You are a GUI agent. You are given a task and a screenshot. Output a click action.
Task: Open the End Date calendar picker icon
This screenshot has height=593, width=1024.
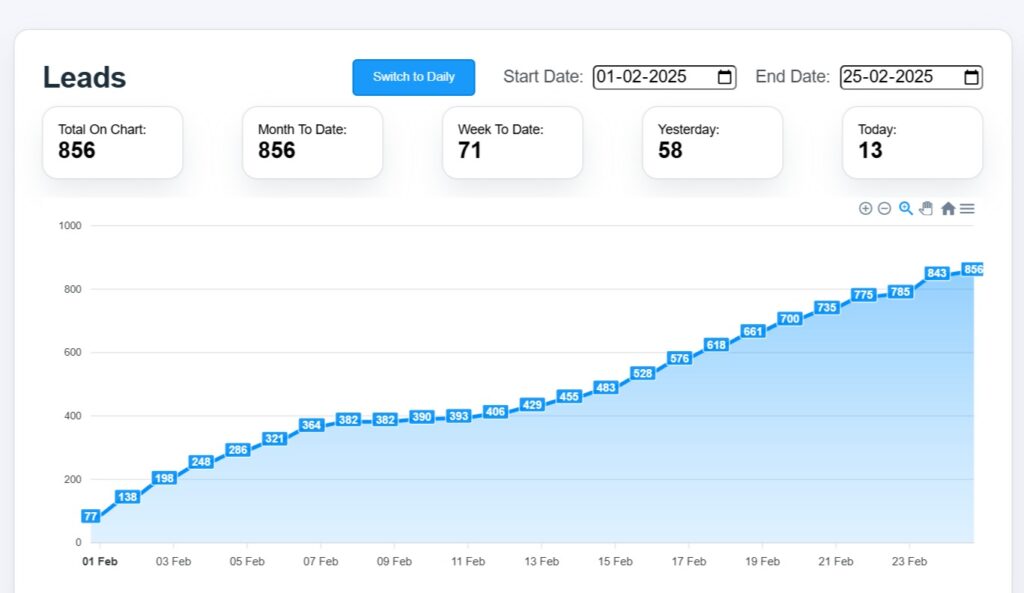(x=971, y=77)
